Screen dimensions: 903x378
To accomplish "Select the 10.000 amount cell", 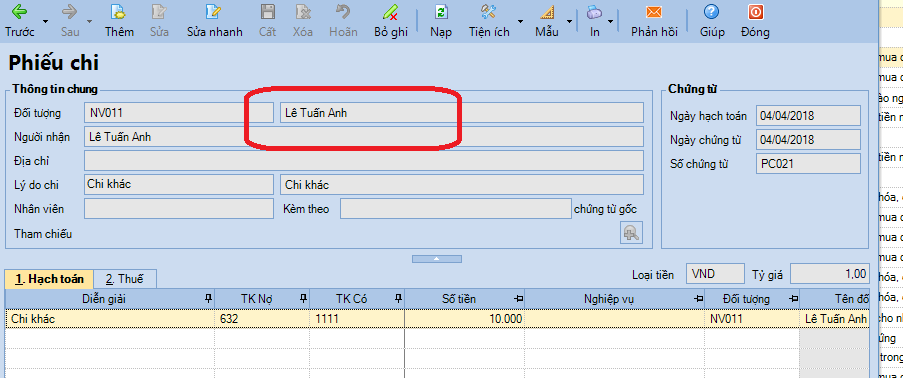I will point(465,319).
